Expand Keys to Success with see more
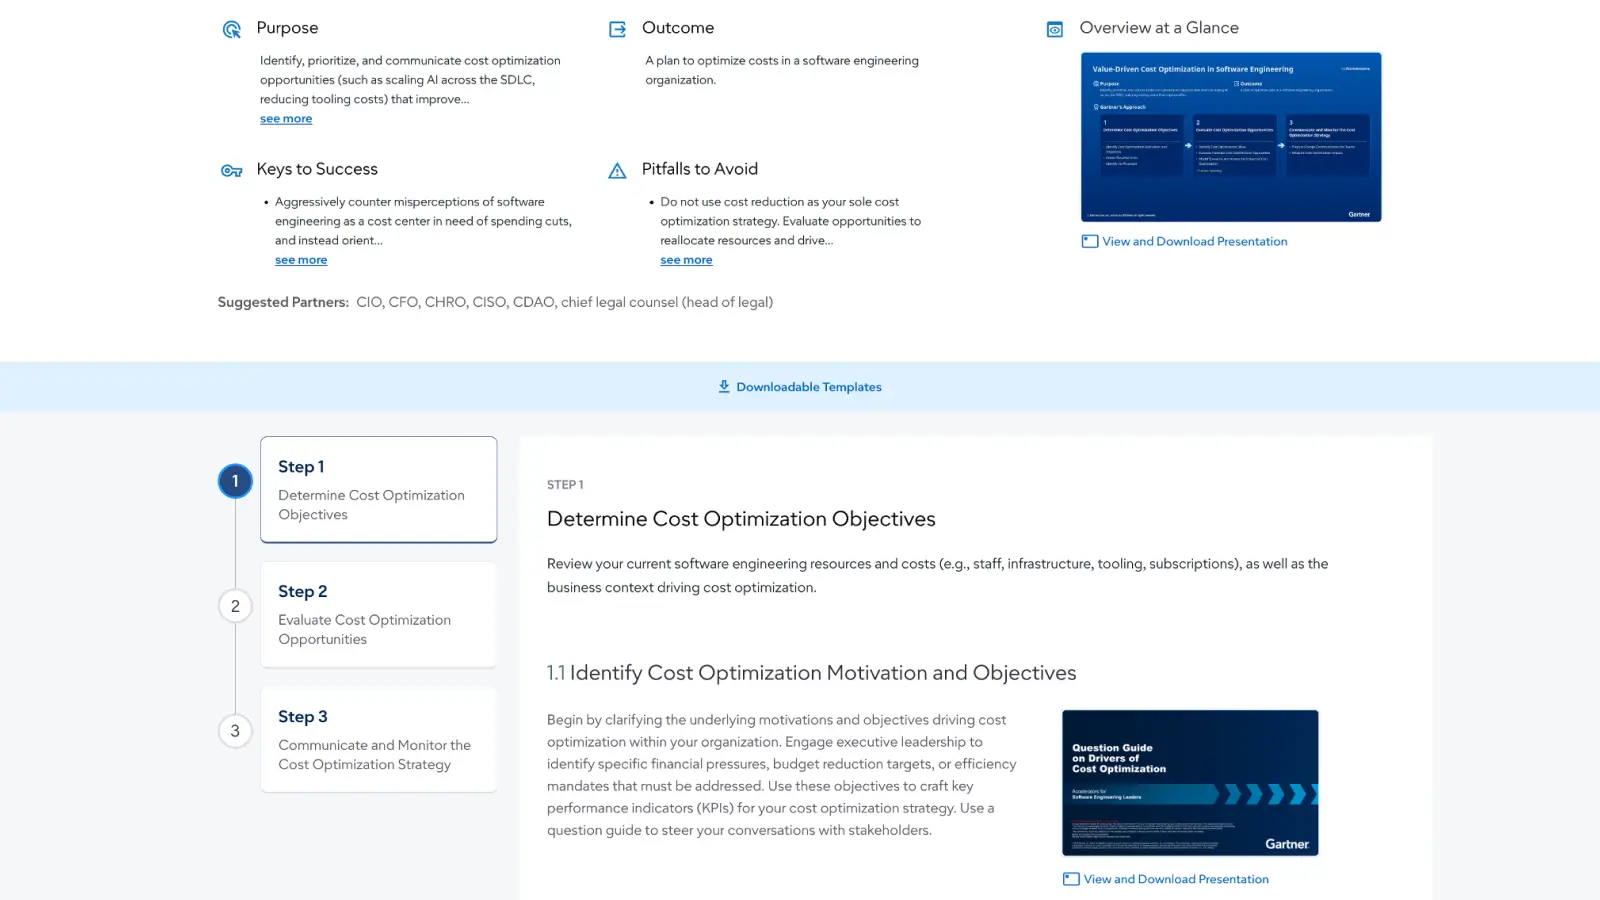Image resolution: width=1600 pixels, height=900 pixels. point(301,260)
